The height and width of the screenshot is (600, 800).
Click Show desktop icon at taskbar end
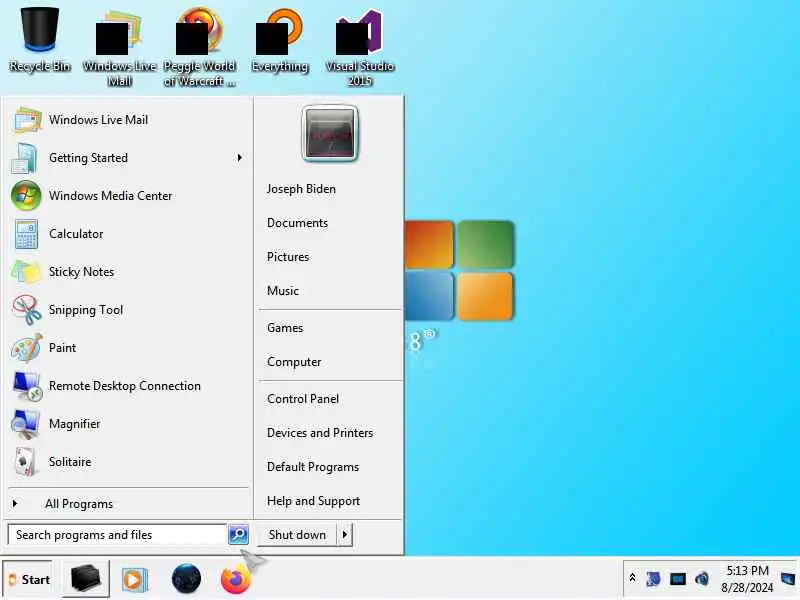[788, 579]
